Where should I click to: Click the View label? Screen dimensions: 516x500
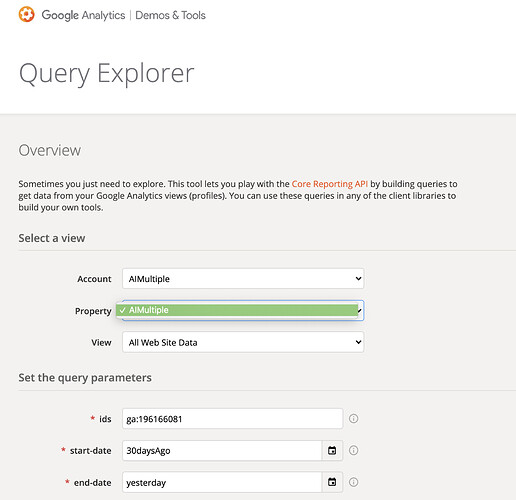click(x=101, y=343)
